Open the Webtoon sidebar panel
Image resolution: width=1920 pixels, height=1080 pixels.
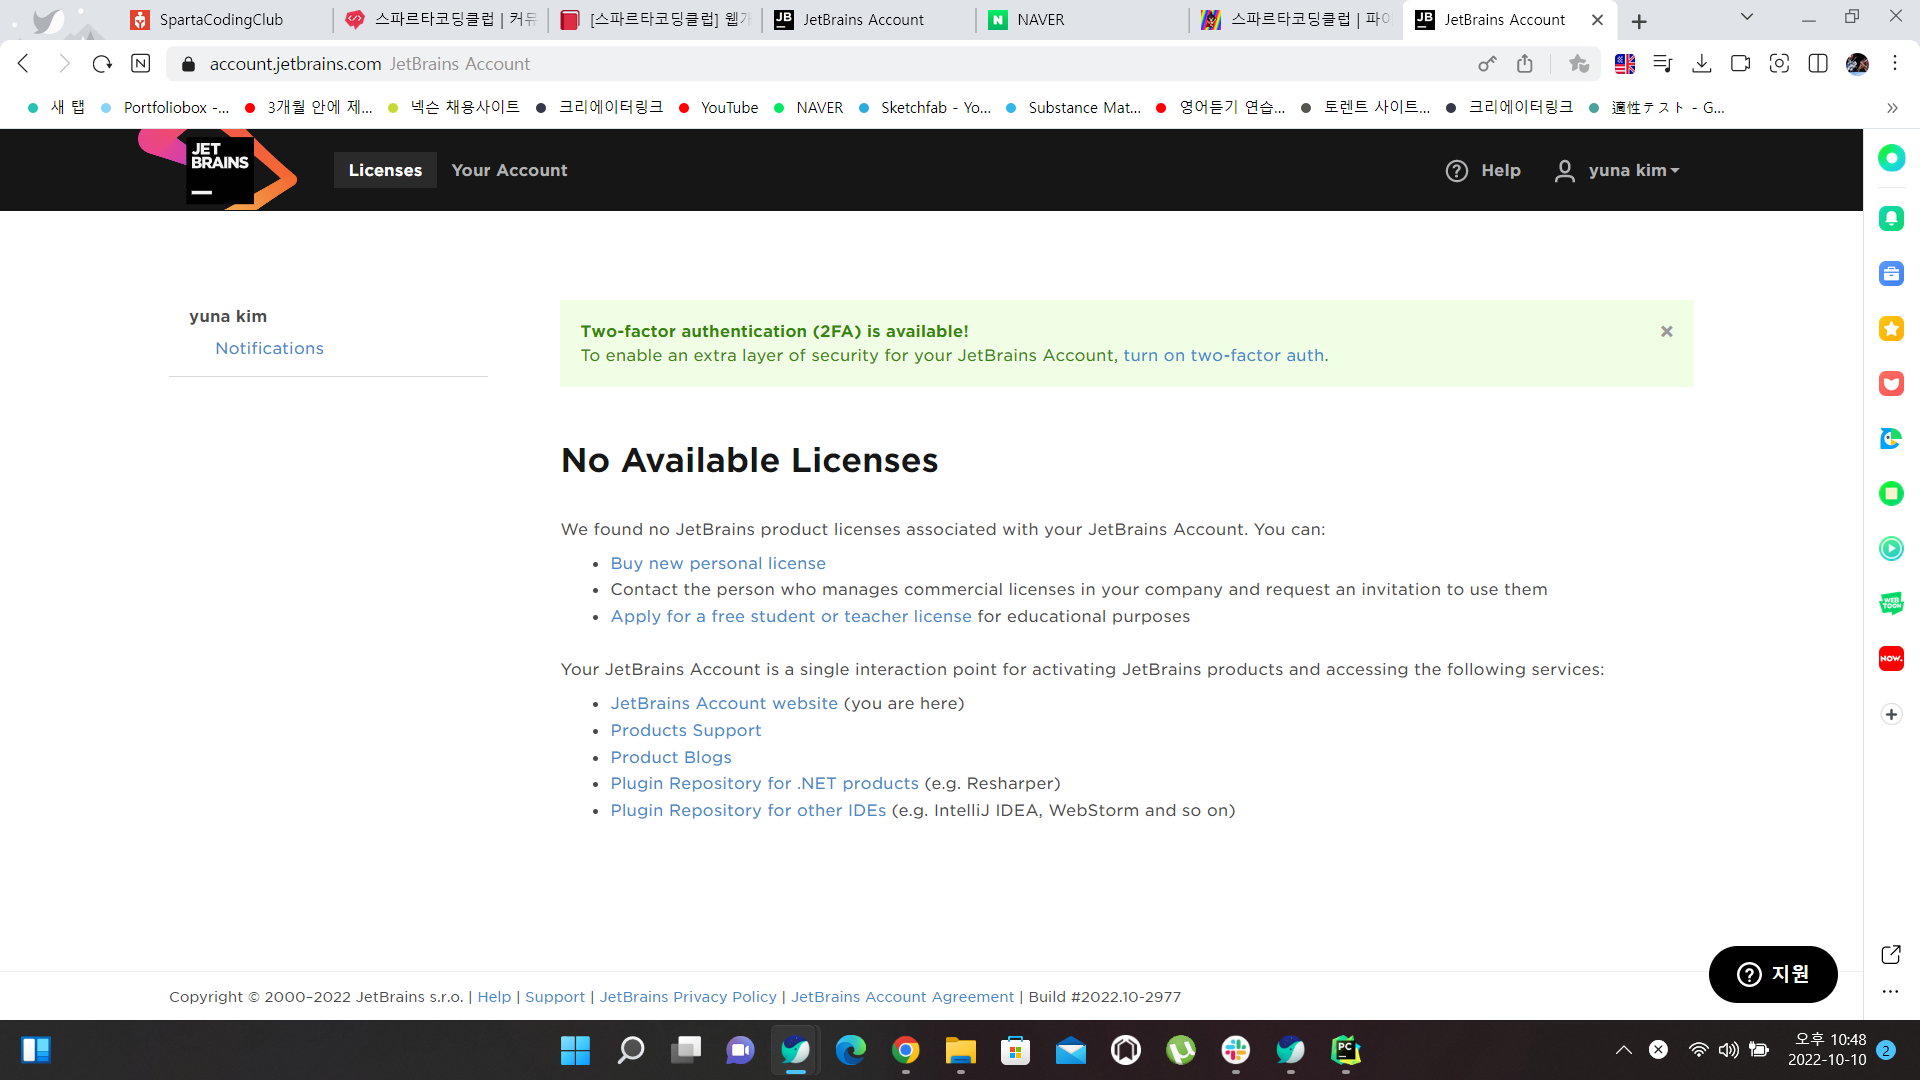[1891, 604]
